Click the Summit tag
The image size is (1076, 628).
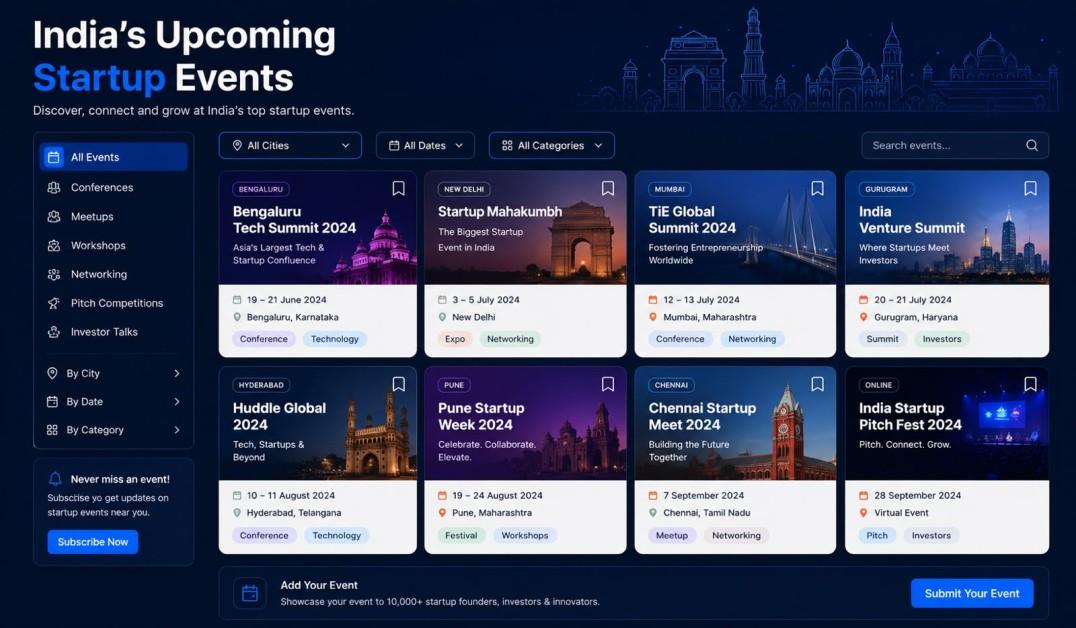(882, 339)
